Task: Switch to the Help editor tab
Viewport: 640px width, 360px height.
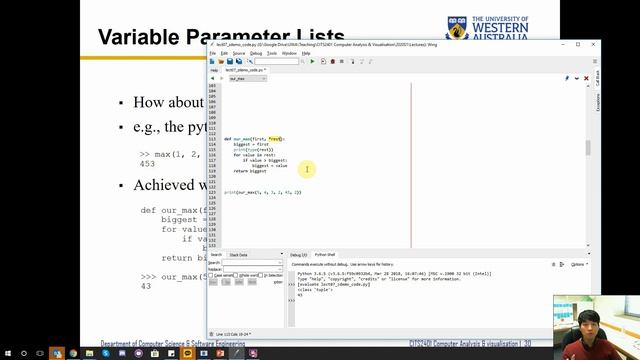Action: click(x=214, y=70)
